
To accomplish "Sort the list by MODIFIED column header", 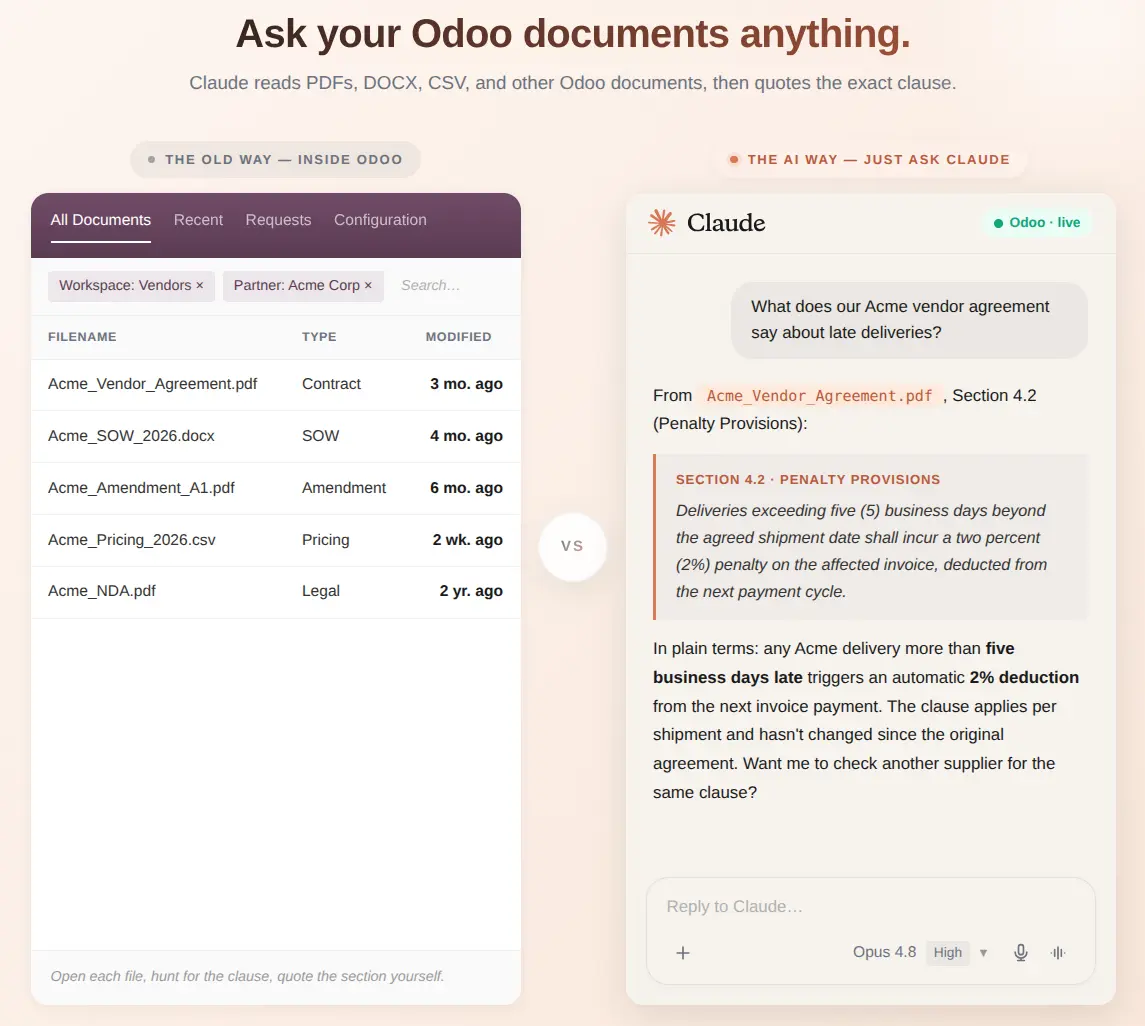I will (x=458, y=337).
